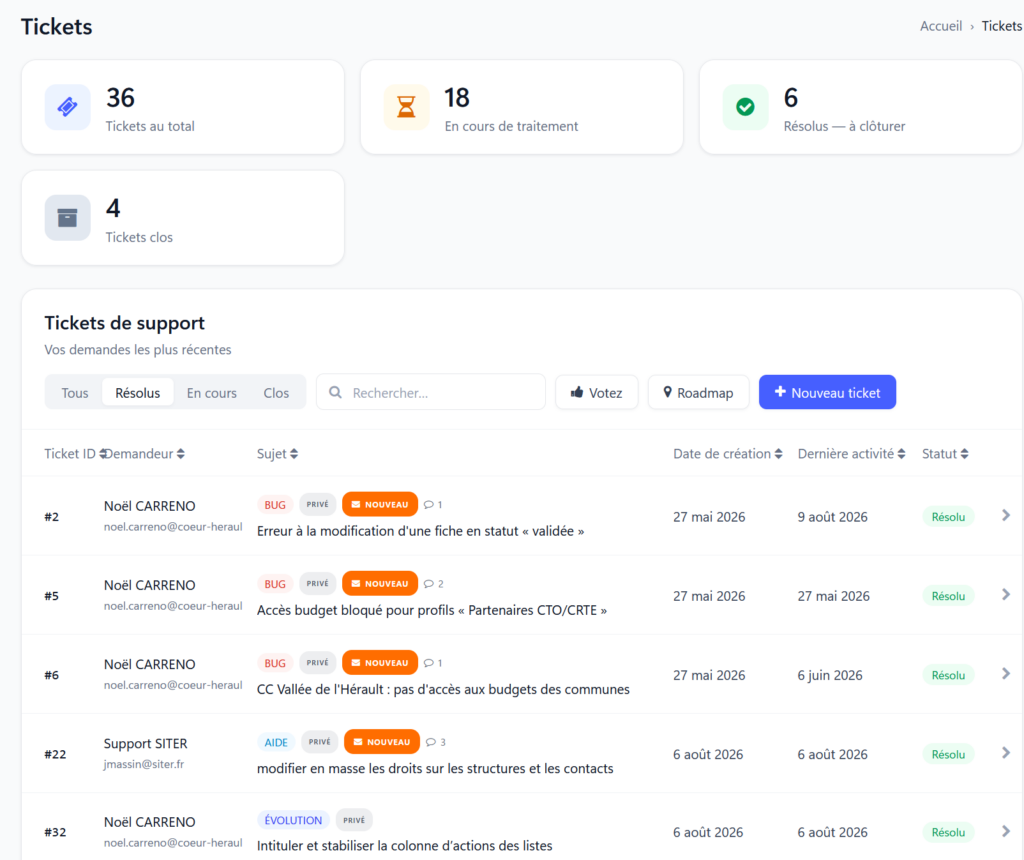The height and width of the screenshot is (860, 1024).
Task: Click the NOUVEAU badge on ticket #2
Action: [x=380, y=504]
